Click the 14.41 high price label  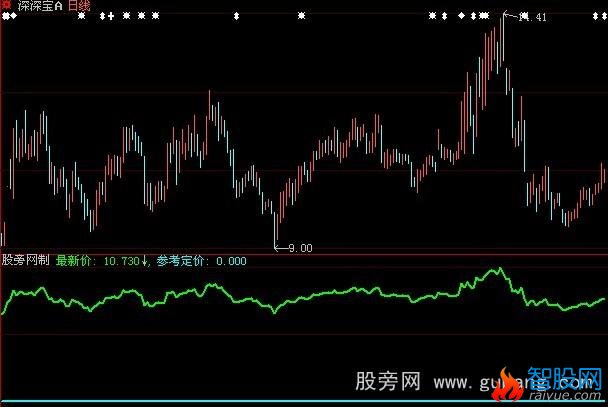(534, 17)
